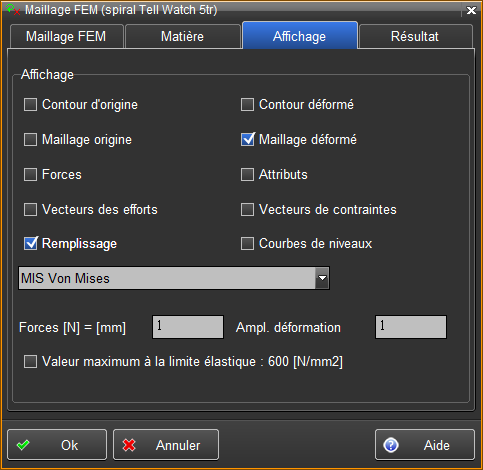Switch to the Maillage FEM tab
The width and height of the screenshot is (483, 470).
[66, 36]
